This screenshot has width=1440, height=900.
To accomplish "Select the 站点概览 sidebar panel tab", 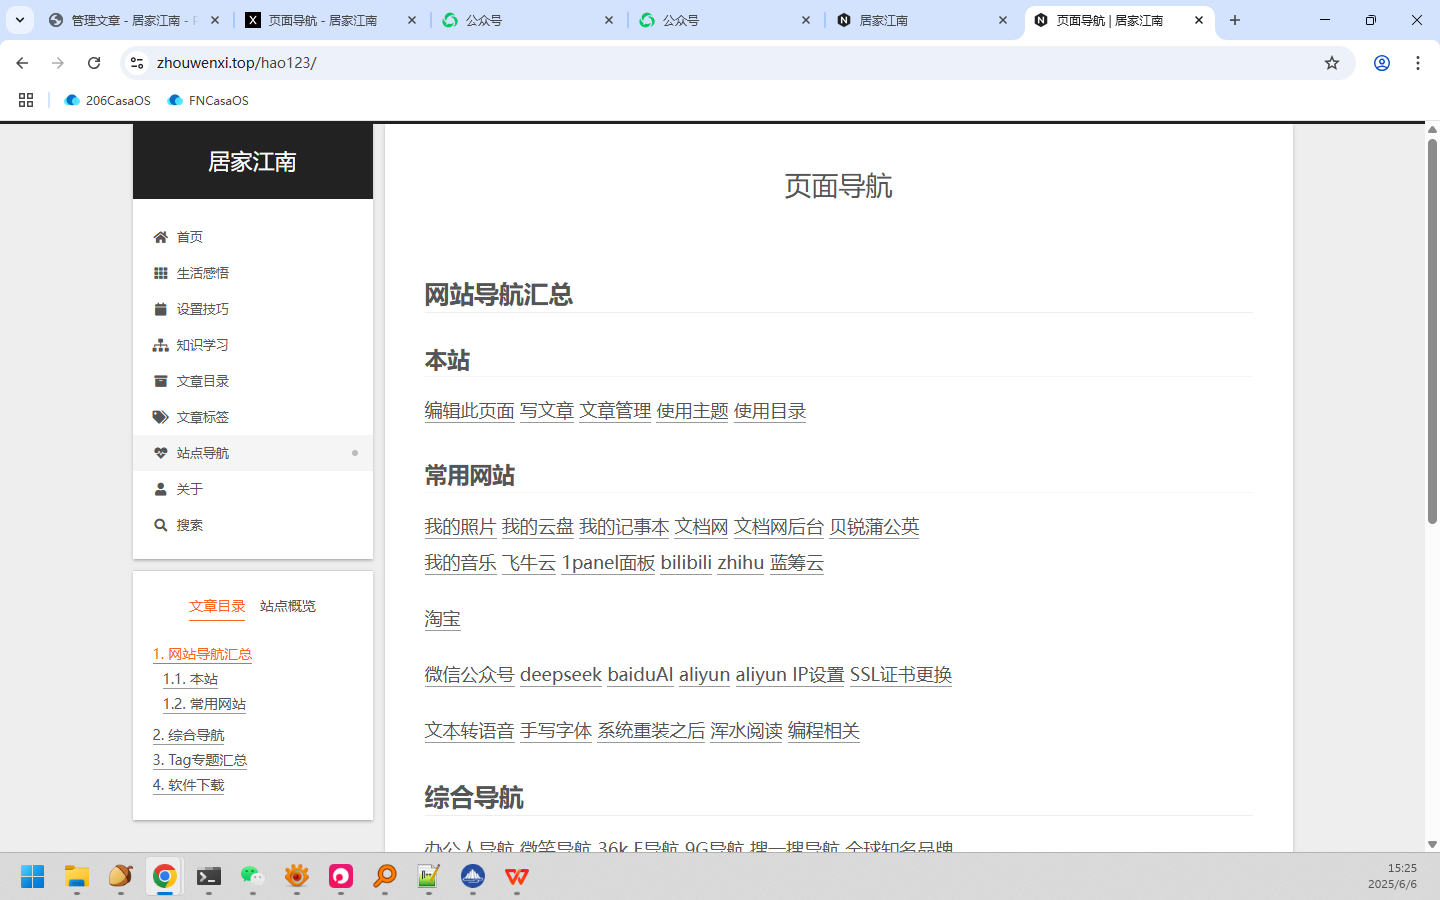I will pos(288,606).
